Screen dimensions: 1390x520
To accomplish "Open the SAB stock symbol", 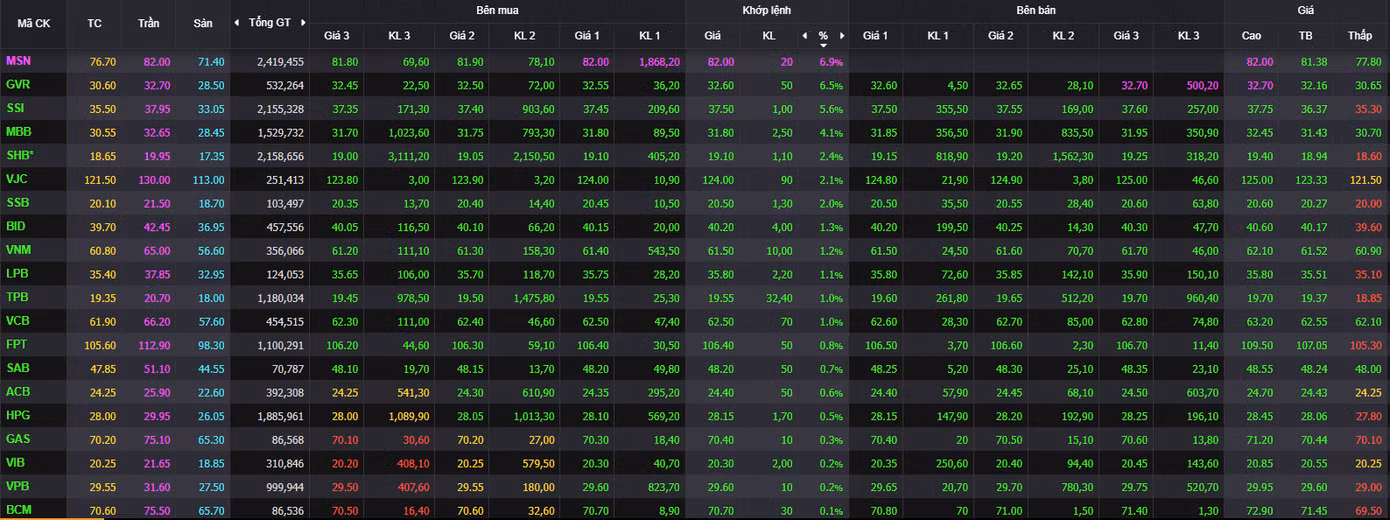I will click(x=16, y=367).
